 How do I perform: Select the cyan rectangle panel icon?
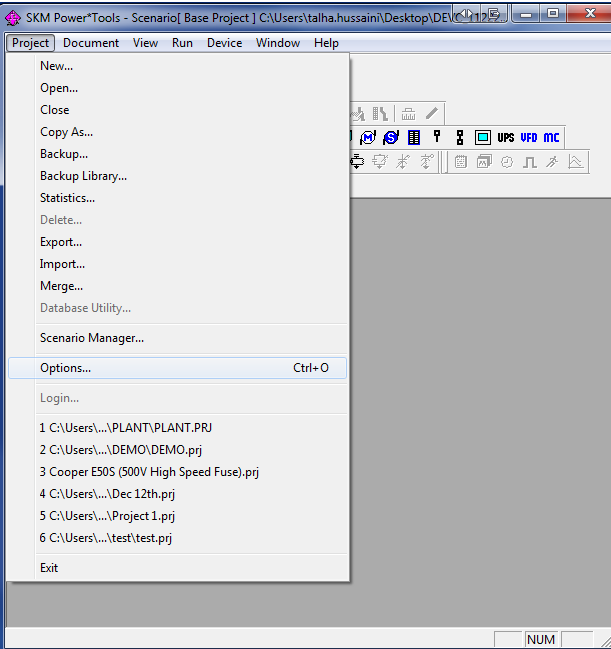(483, 137)
